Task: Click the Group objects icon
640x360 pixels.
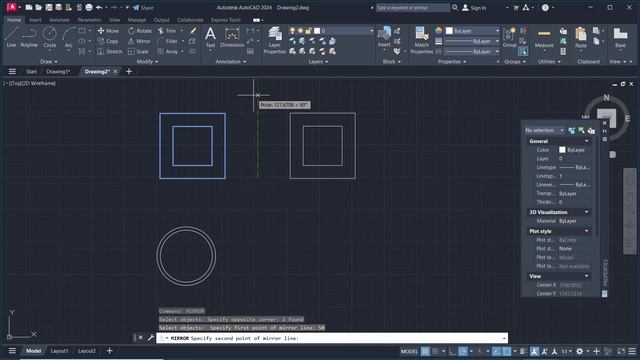Action: point(509,37)
